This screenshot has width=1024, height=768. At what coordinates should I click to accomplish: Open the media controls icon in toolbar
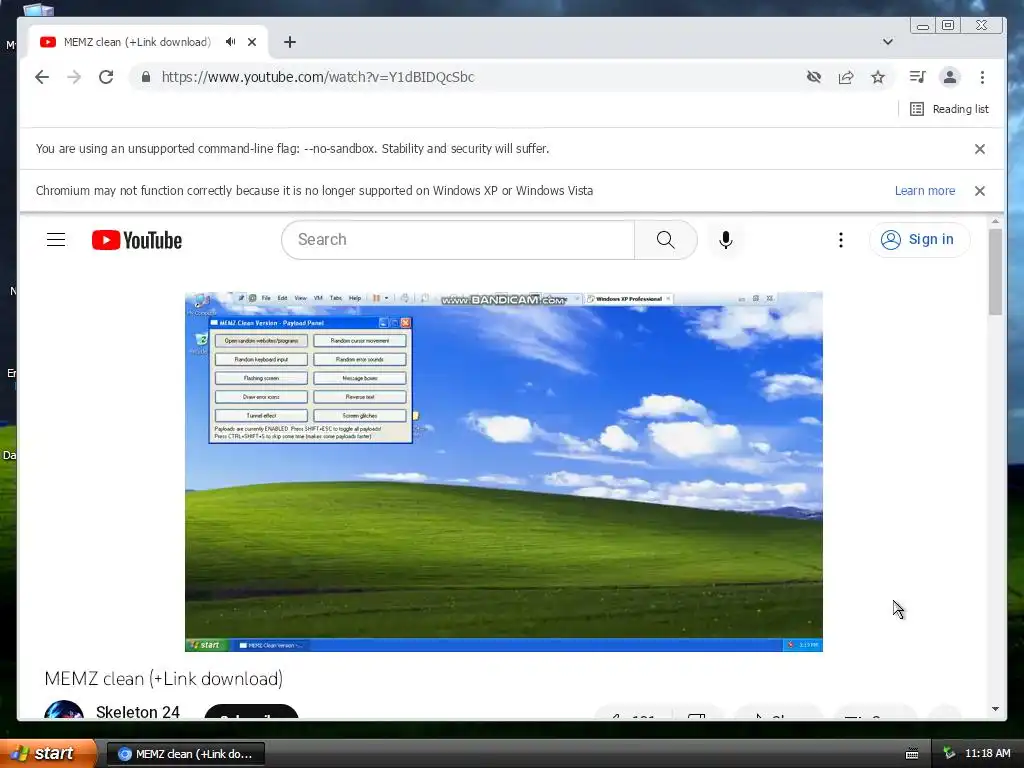pos(918,77)
